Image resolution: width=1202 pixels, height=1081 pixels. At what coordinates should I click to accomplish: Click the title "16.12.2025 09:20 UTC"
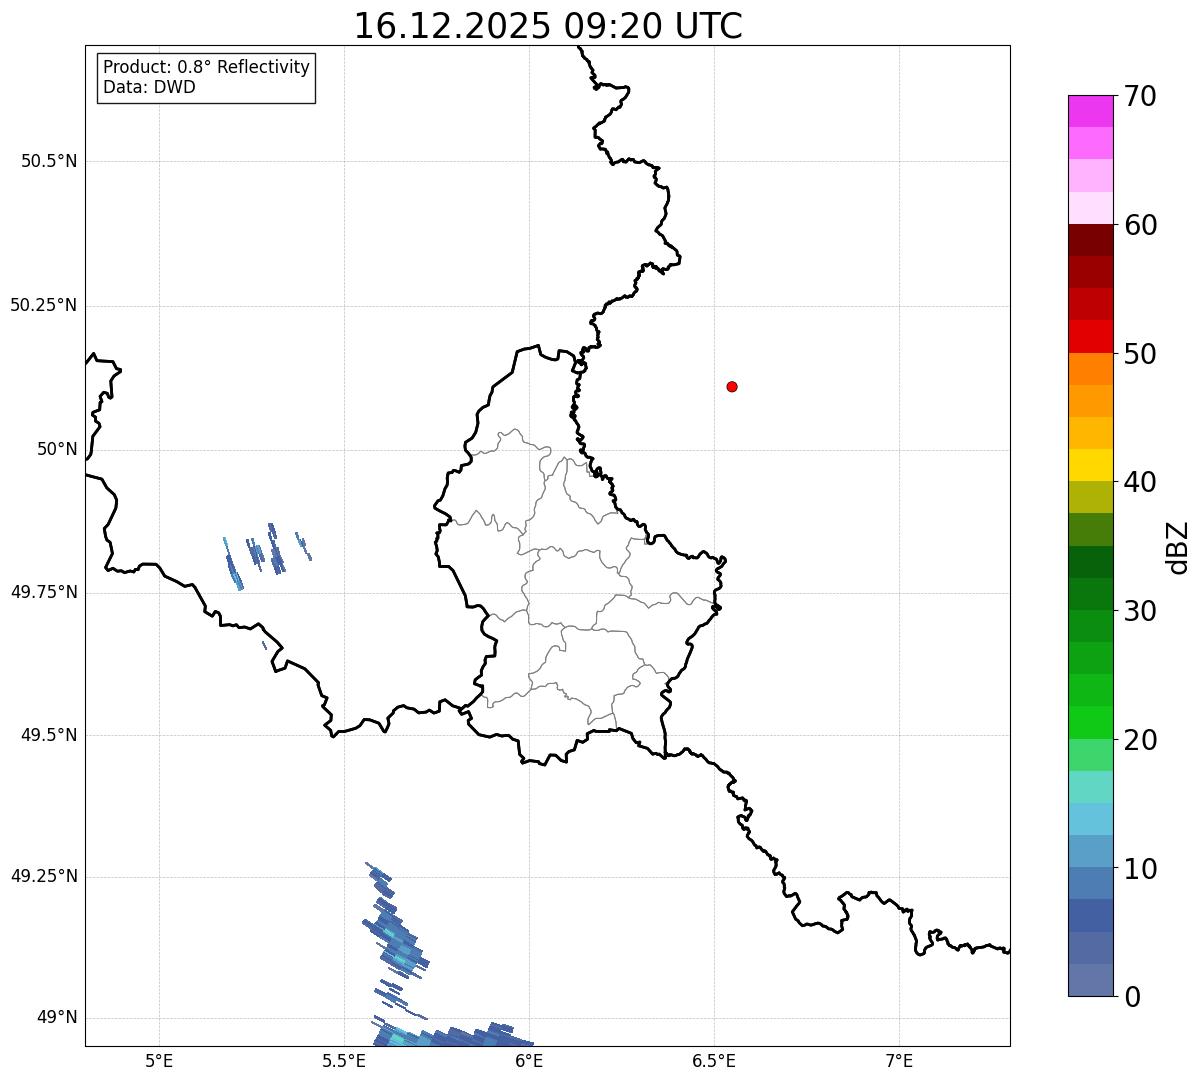(x=548, y=26)
